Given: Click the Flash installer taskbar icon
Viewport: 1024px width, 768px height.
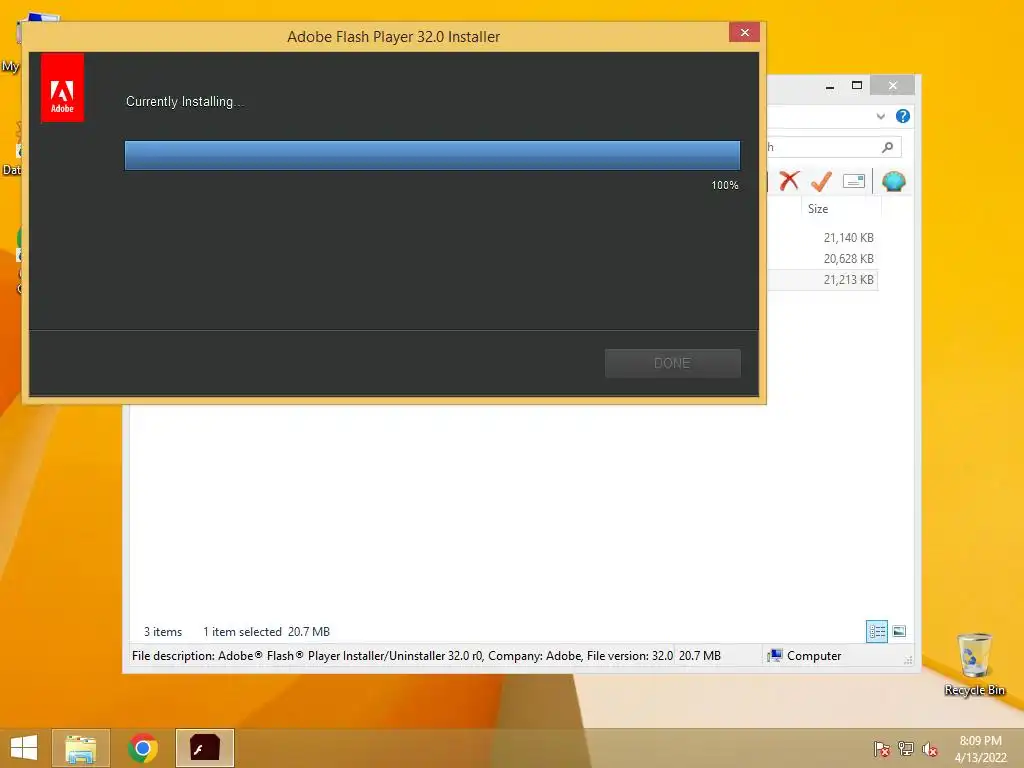Looking at the screenshot, I should point(204,748).
